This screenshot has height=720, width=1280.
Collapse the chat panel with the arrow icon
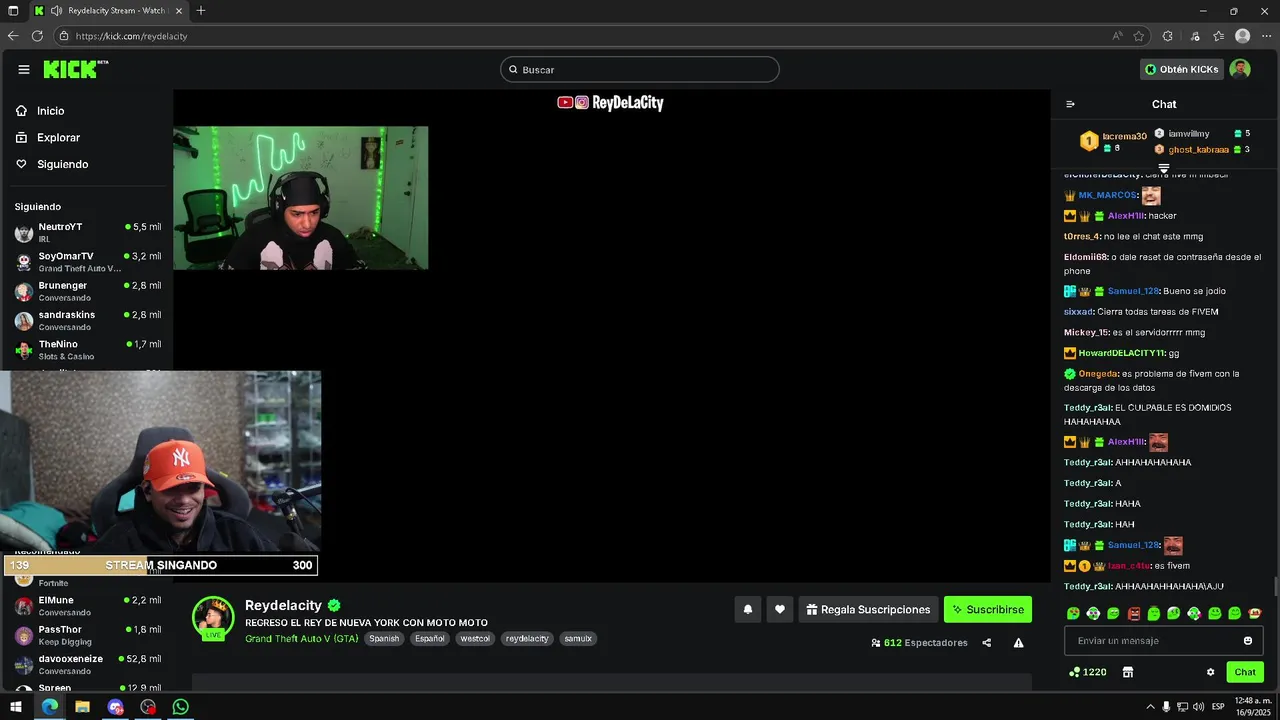tap(1070, 104)
